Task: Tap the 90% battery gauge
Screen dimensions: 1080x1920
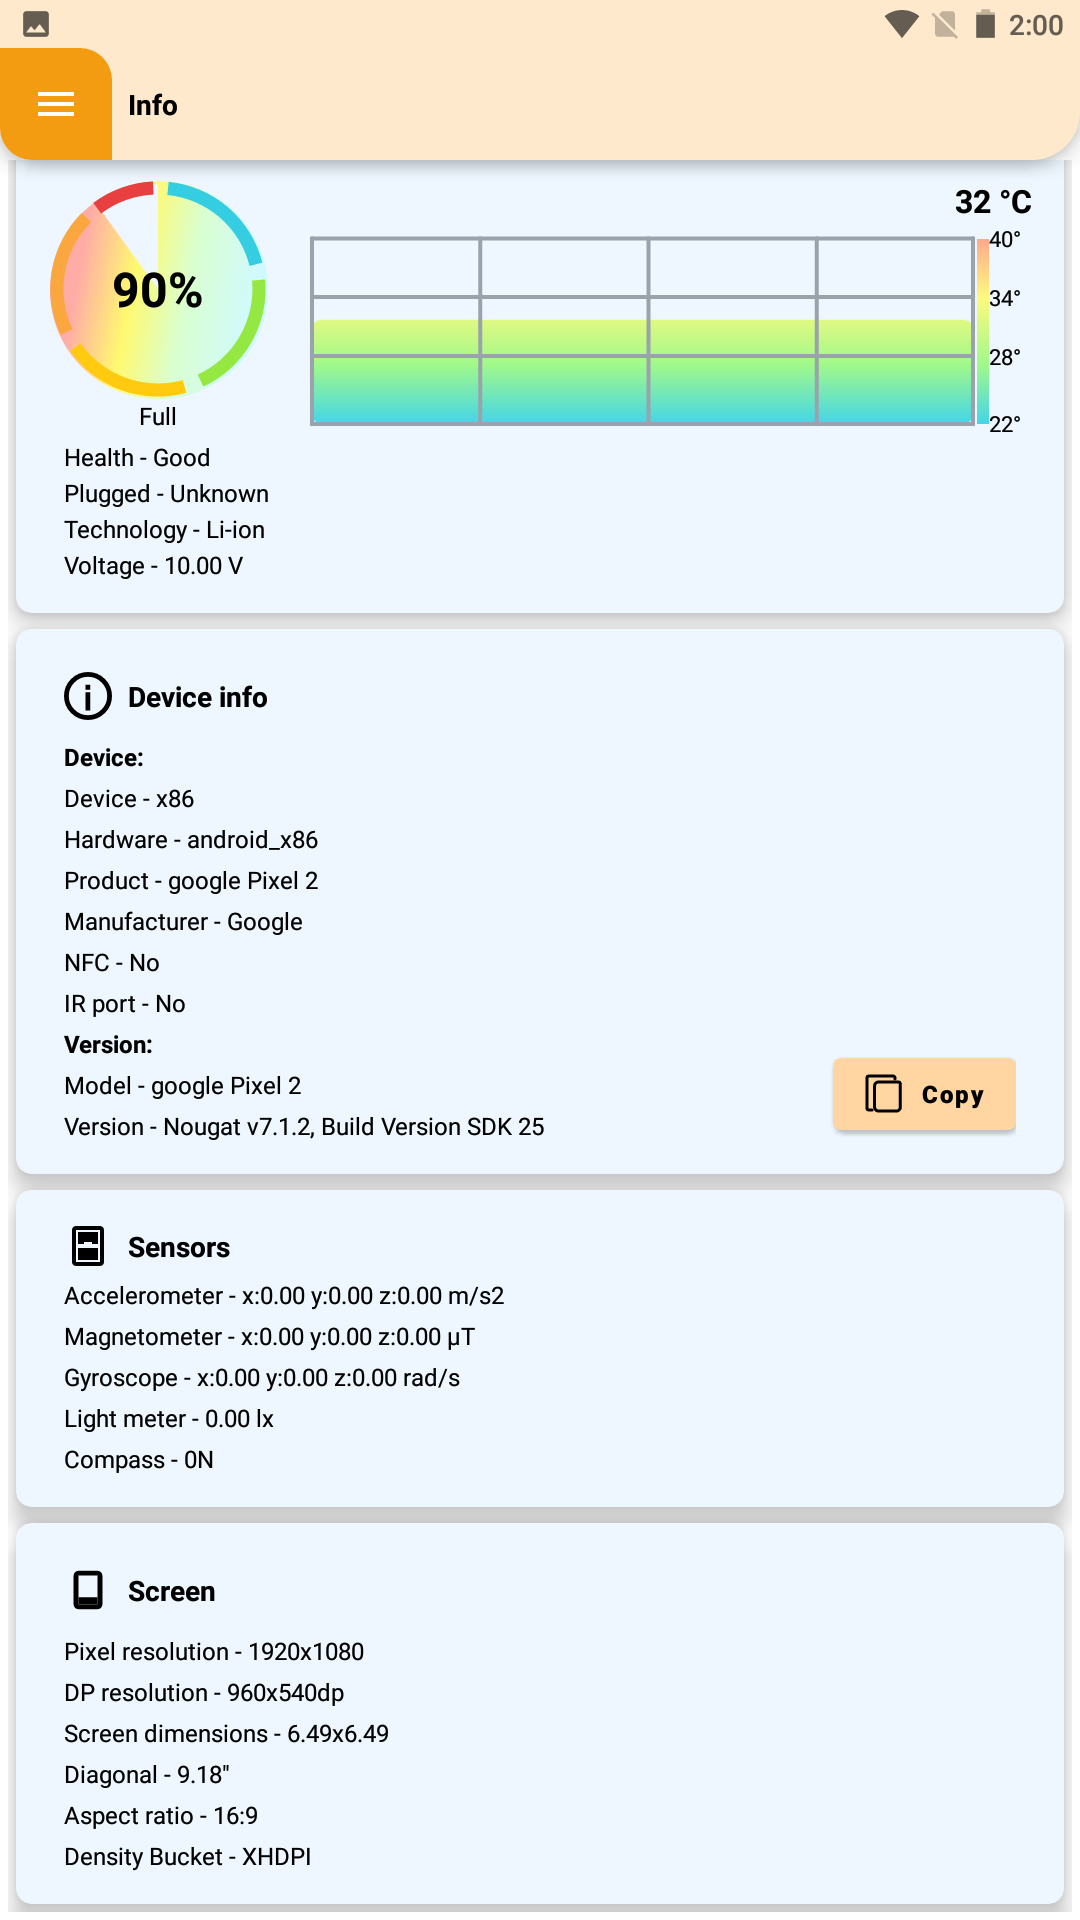Action: [x=158, y=289]
